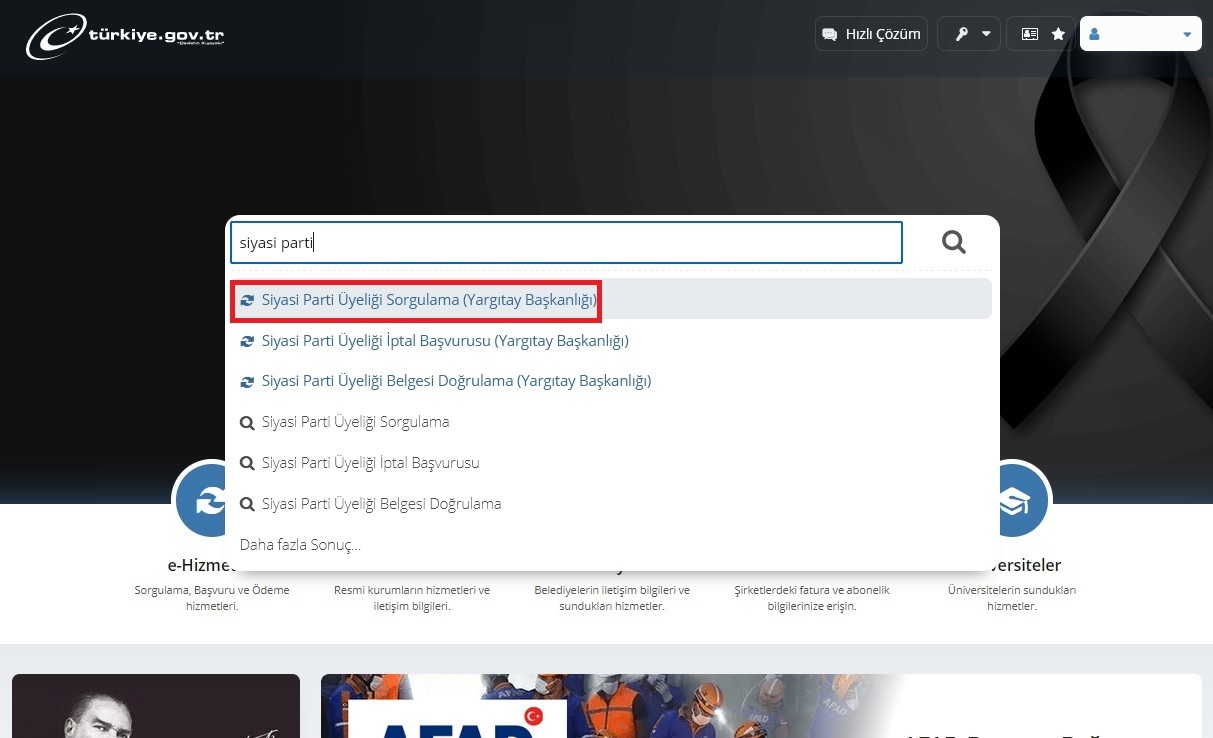Click the magnifier icon beside Siyasi Parti Üyeliği İptal Başvurusu suggestion

(x=247, y=463)
